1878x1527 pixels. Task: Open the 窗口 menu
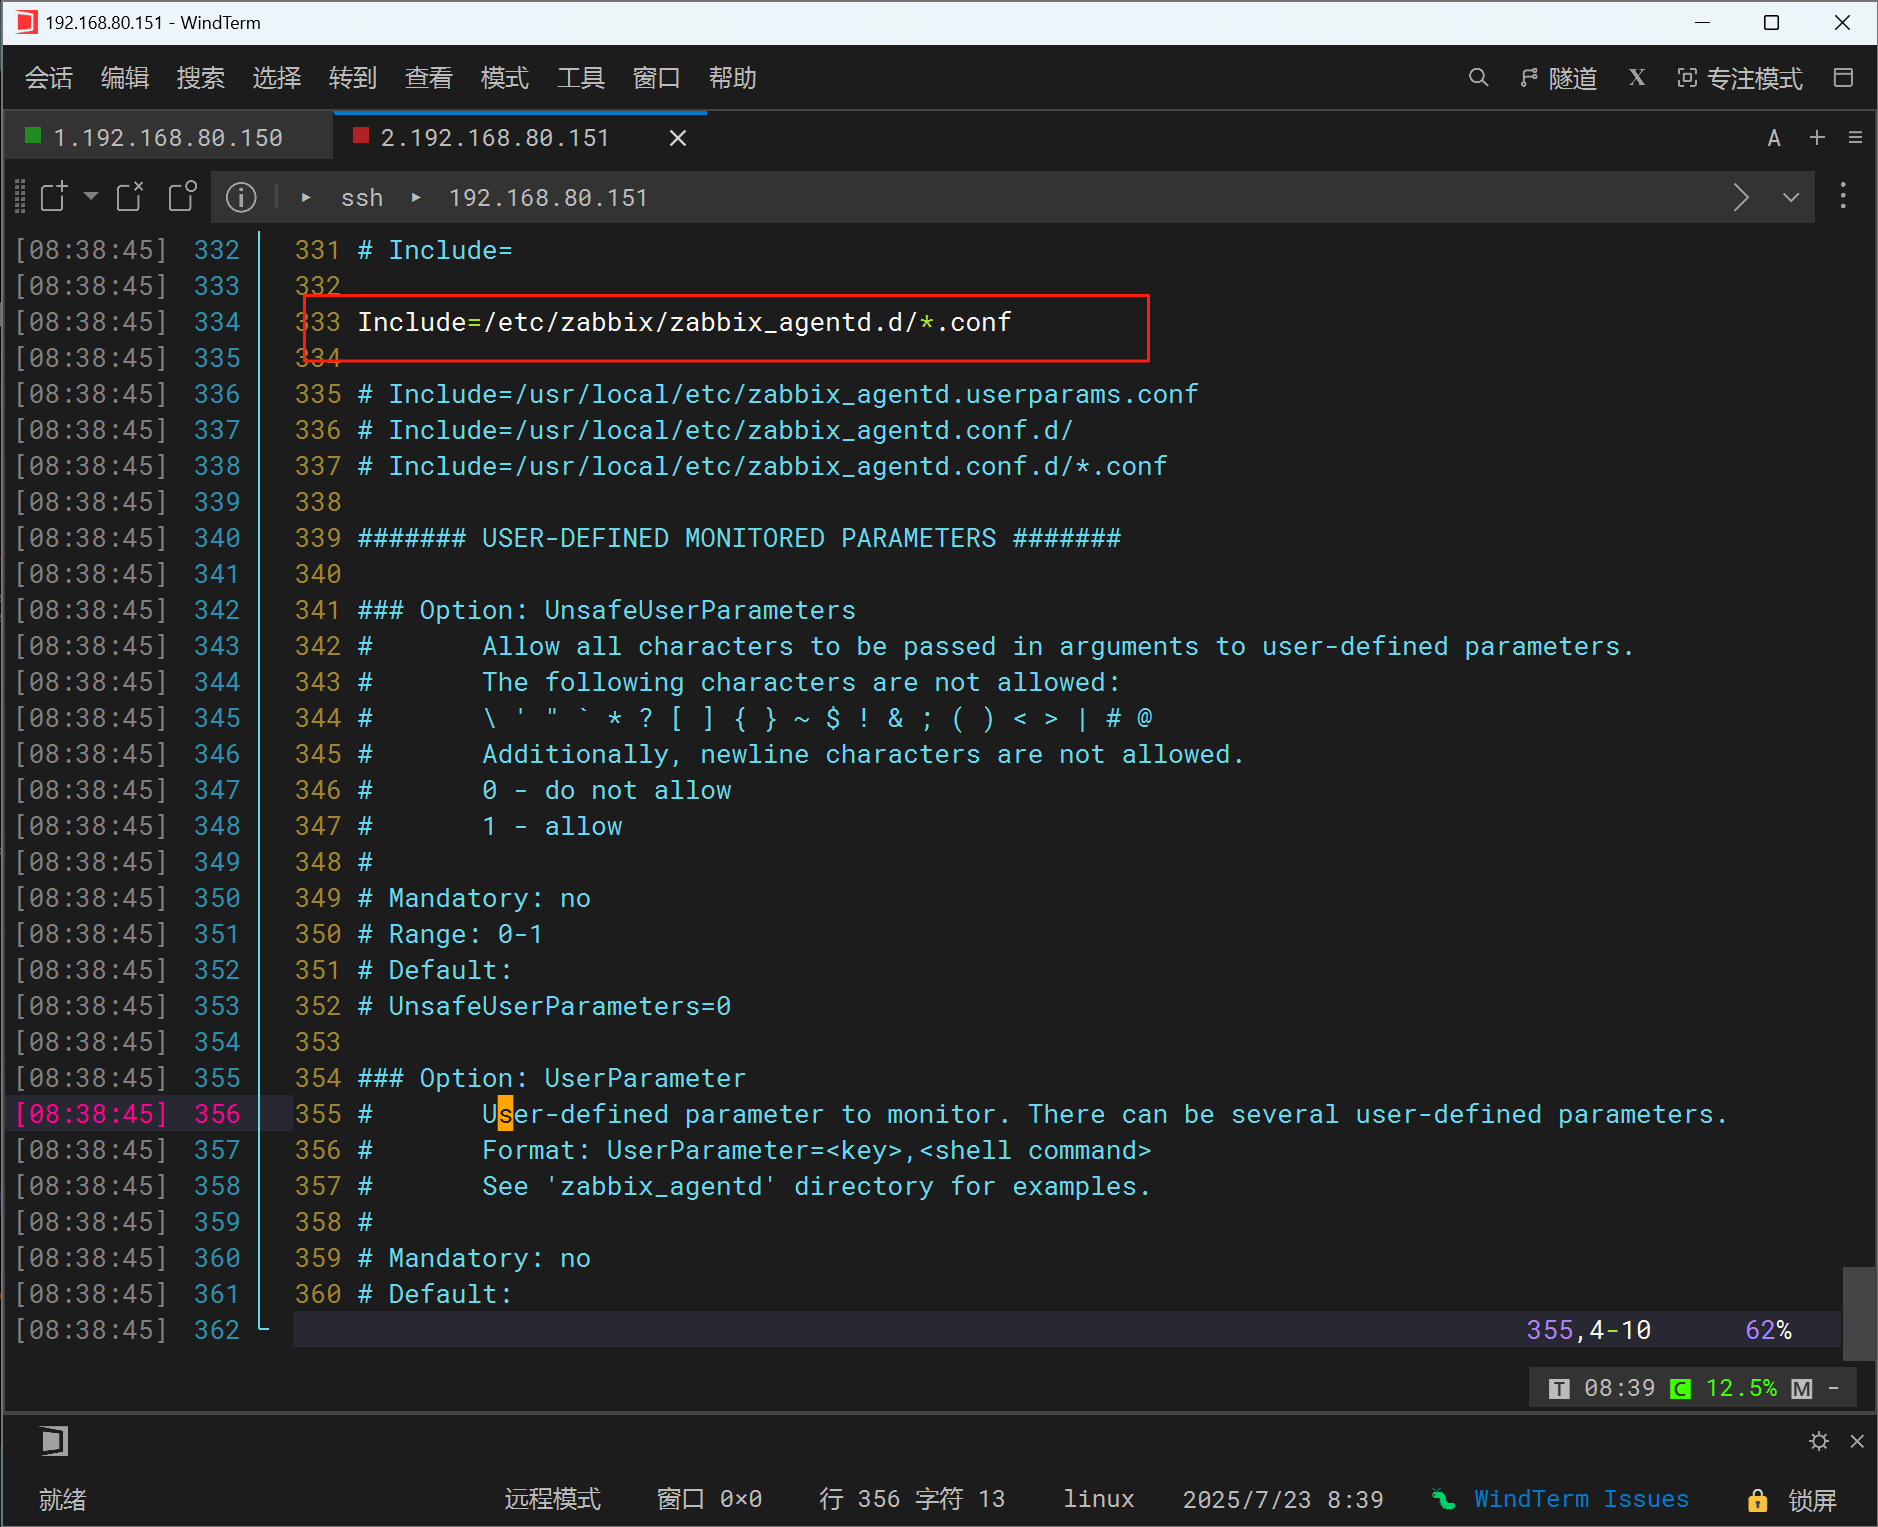(x=657, y=78)
